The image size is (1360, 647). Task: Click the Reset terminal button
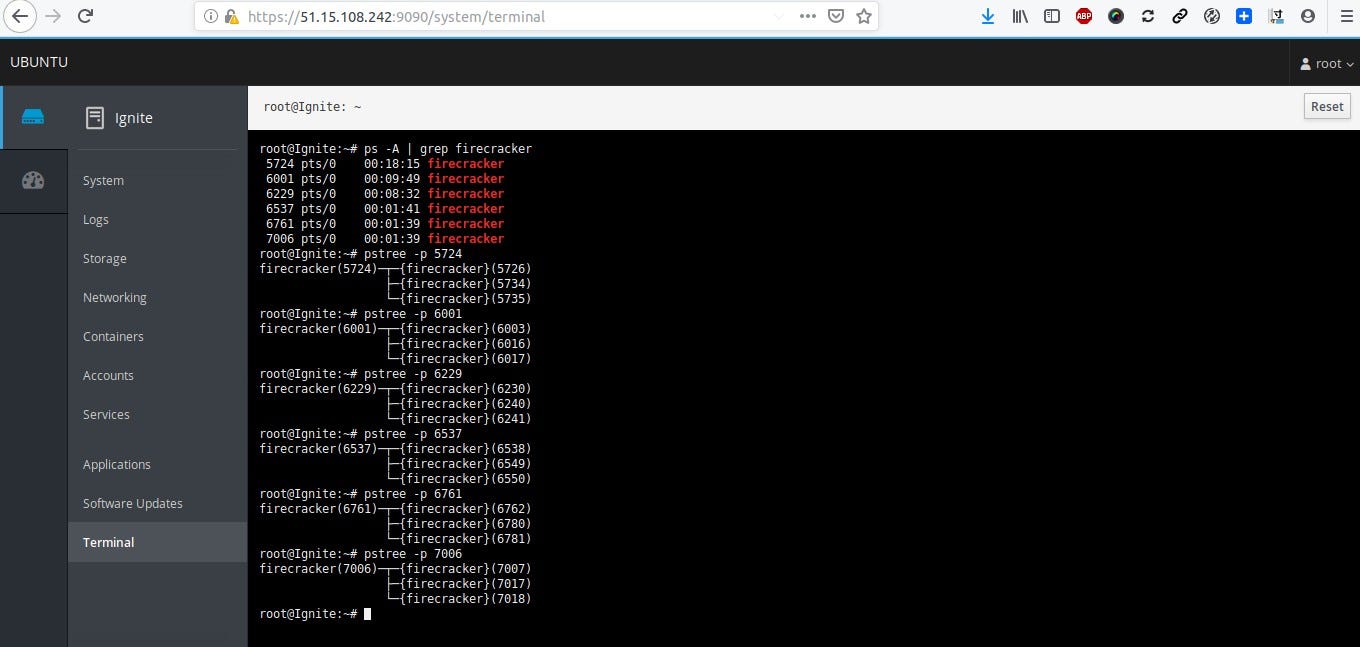click(x=1327, y=107)
